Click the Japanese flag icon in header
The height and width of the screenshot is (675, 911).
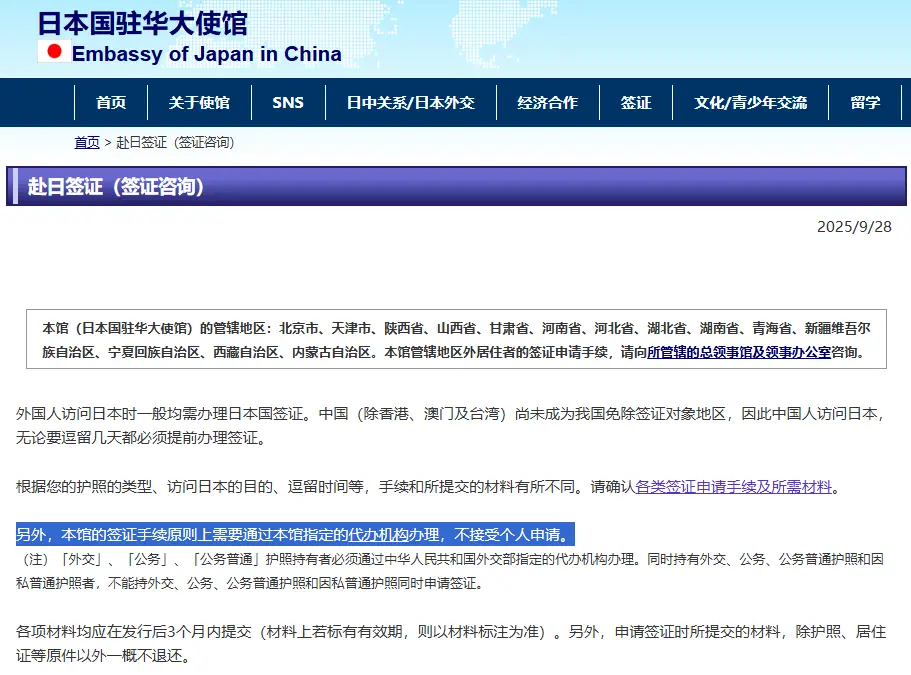54,51
